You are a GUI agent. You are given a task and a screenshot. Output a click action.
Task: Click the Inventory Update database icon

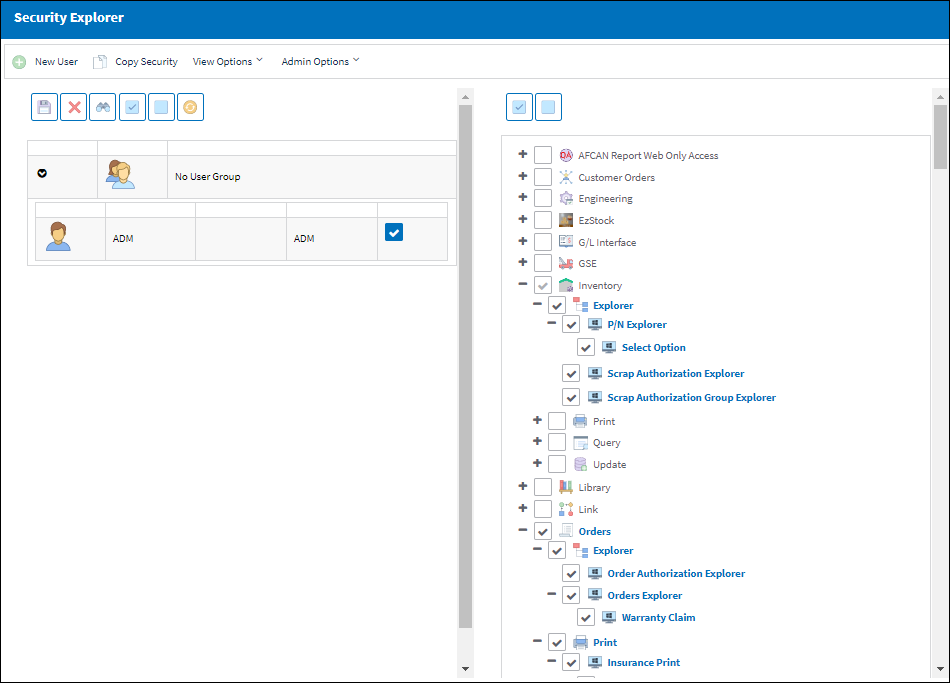pyautogui.click(x=580, y=464)
